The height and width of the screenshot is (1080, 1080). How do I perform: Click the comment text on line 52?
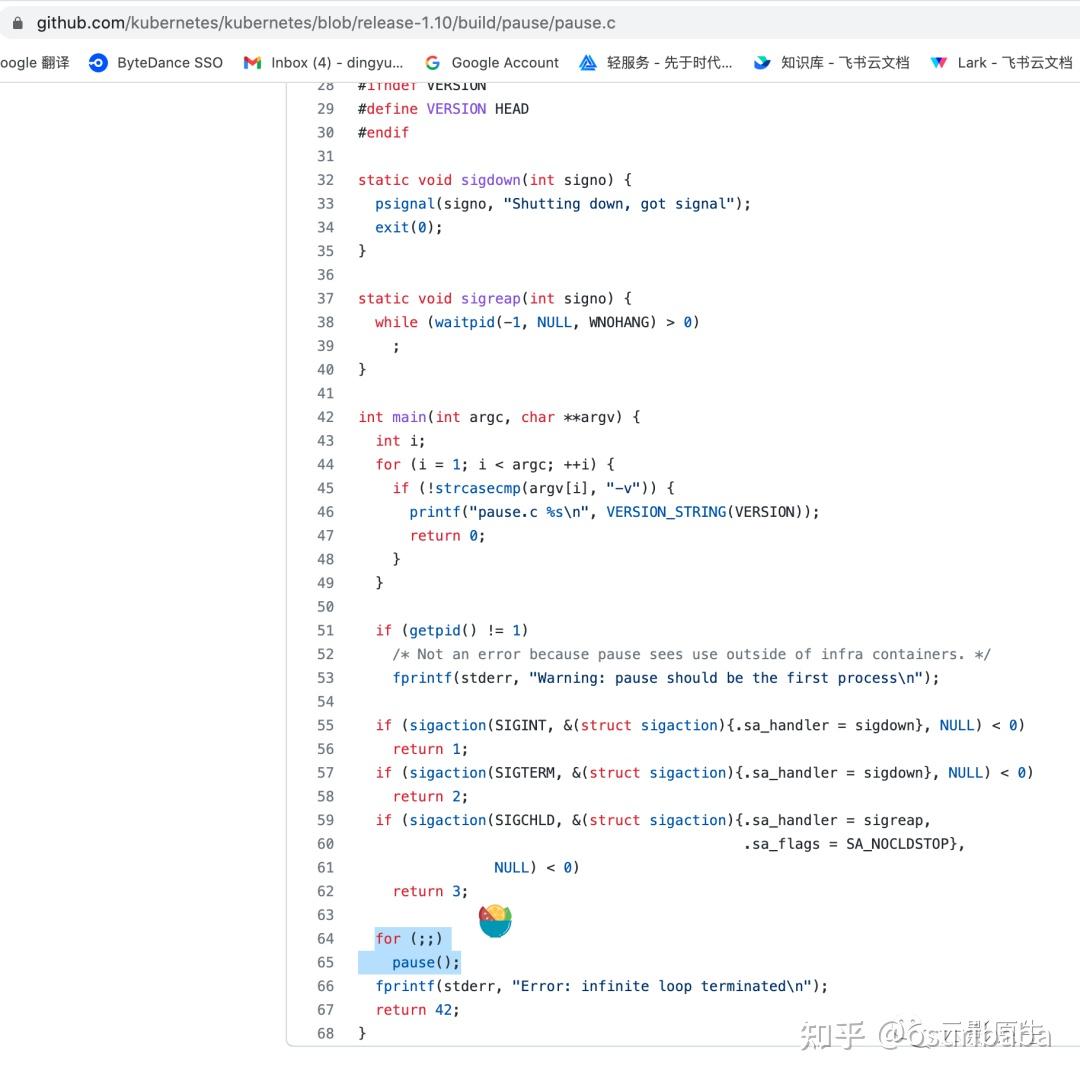pyautogui.click(x=692, y=654)
